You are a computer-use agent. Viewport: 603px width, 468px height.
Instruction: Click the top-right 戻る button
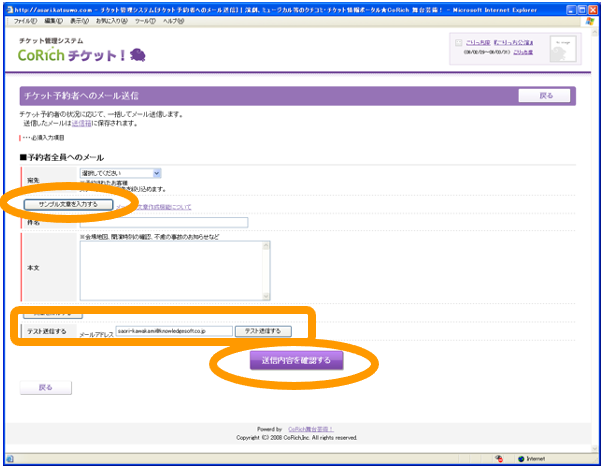[545, 96]
